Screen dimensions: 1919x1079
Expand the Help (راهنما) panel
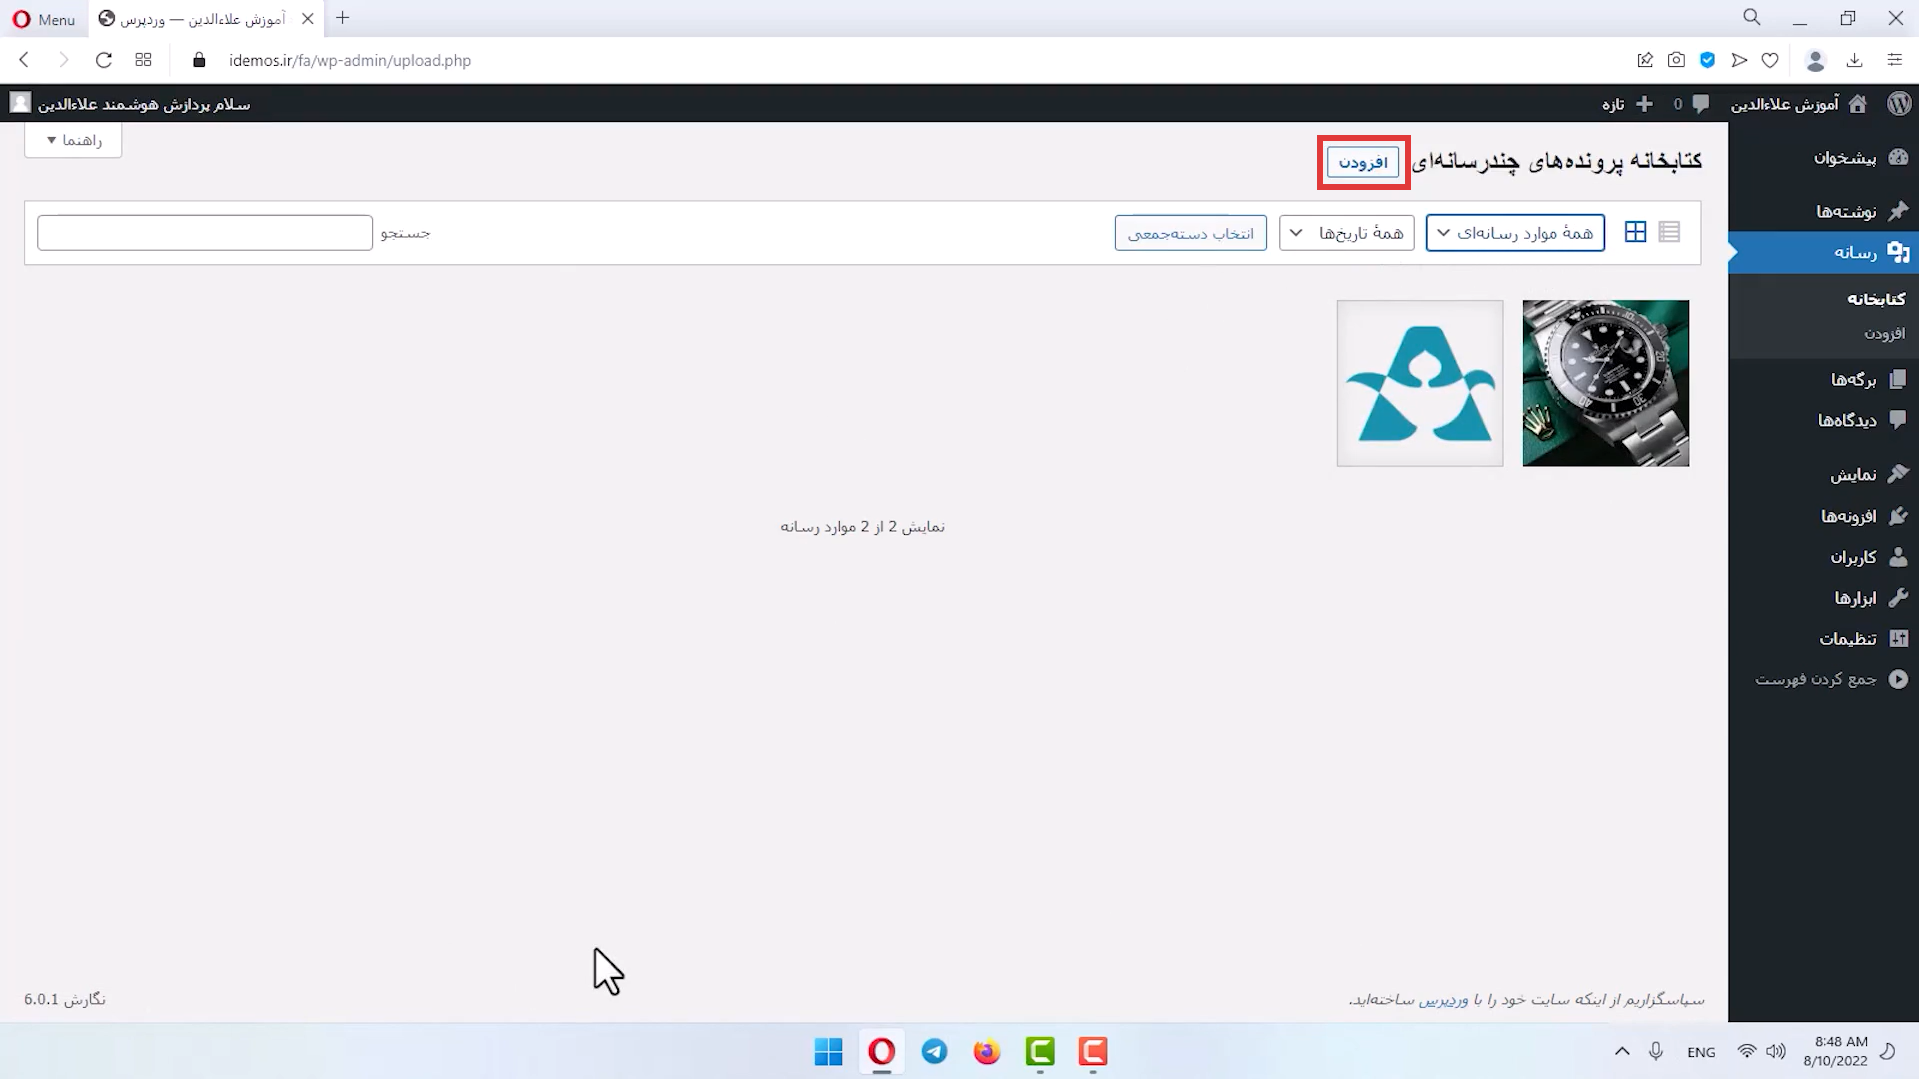73,140
